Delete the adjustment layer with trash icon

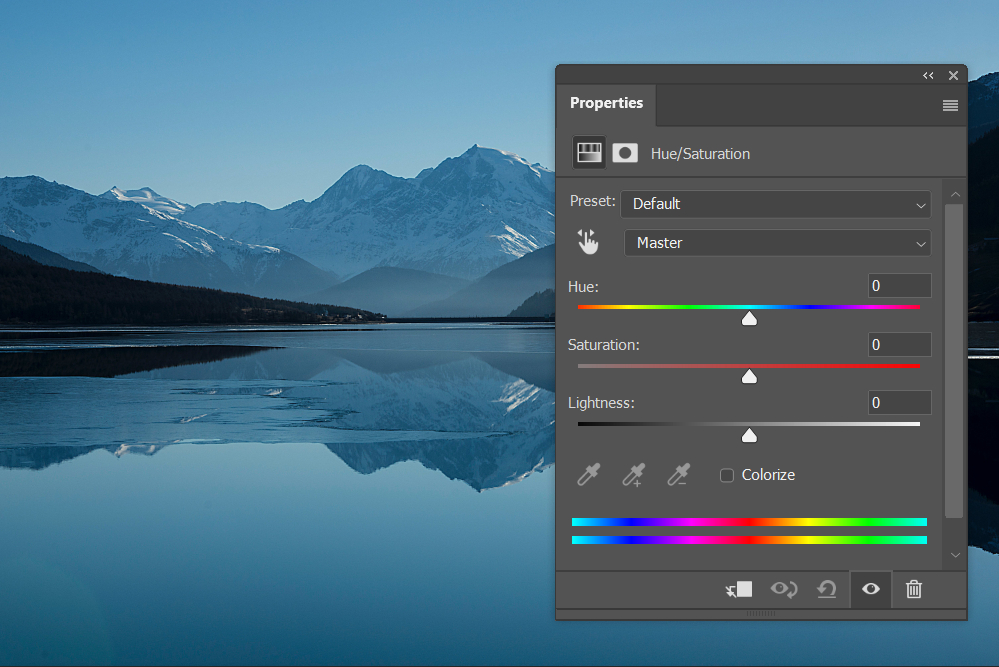[913, 590]
